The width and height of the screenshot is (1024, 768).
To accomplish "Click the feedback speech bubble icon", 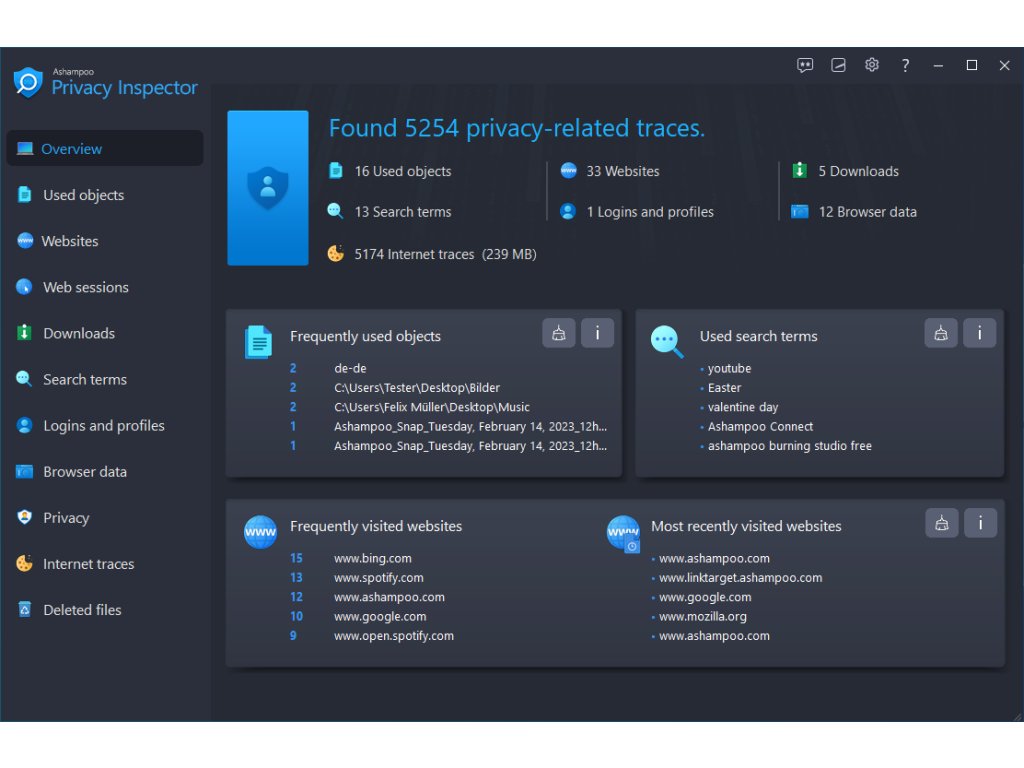I will point(805,65).
